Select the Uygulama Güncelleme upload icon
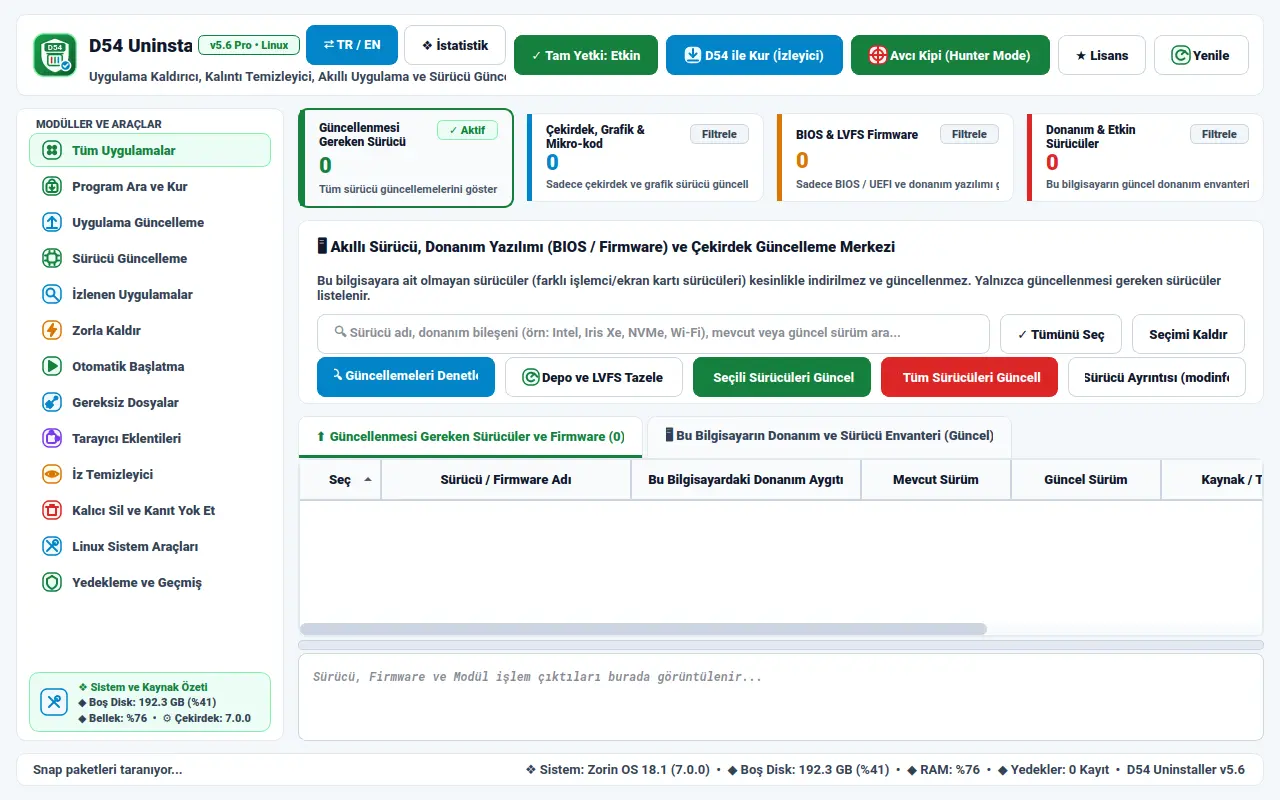This screenshot has height=800, width=1280. (52, 223)
